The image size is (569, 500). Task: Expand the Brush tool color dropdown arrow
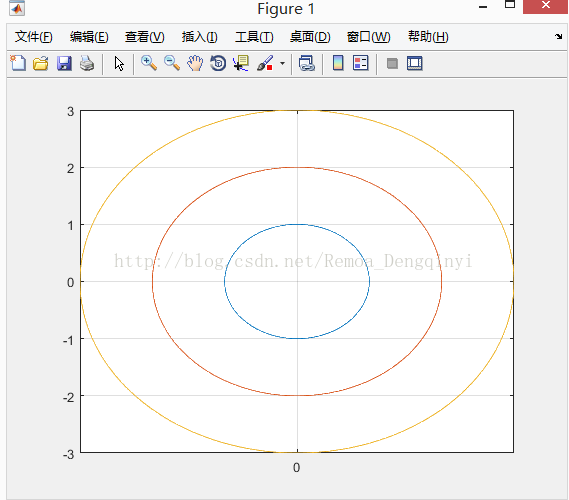pos(282,63)
